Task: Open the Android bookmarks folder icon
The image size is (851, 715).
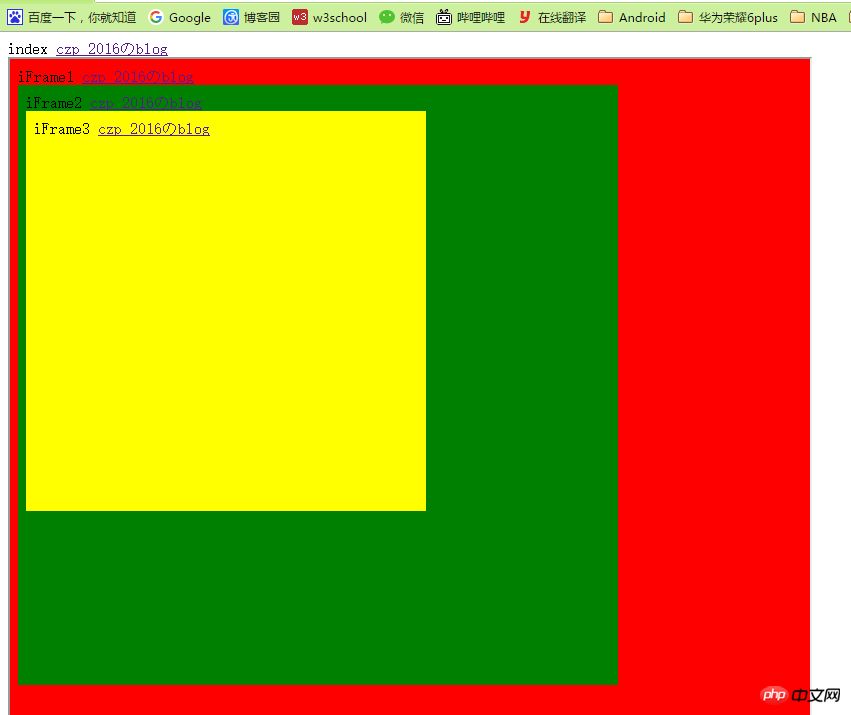Action: point(605,17)
